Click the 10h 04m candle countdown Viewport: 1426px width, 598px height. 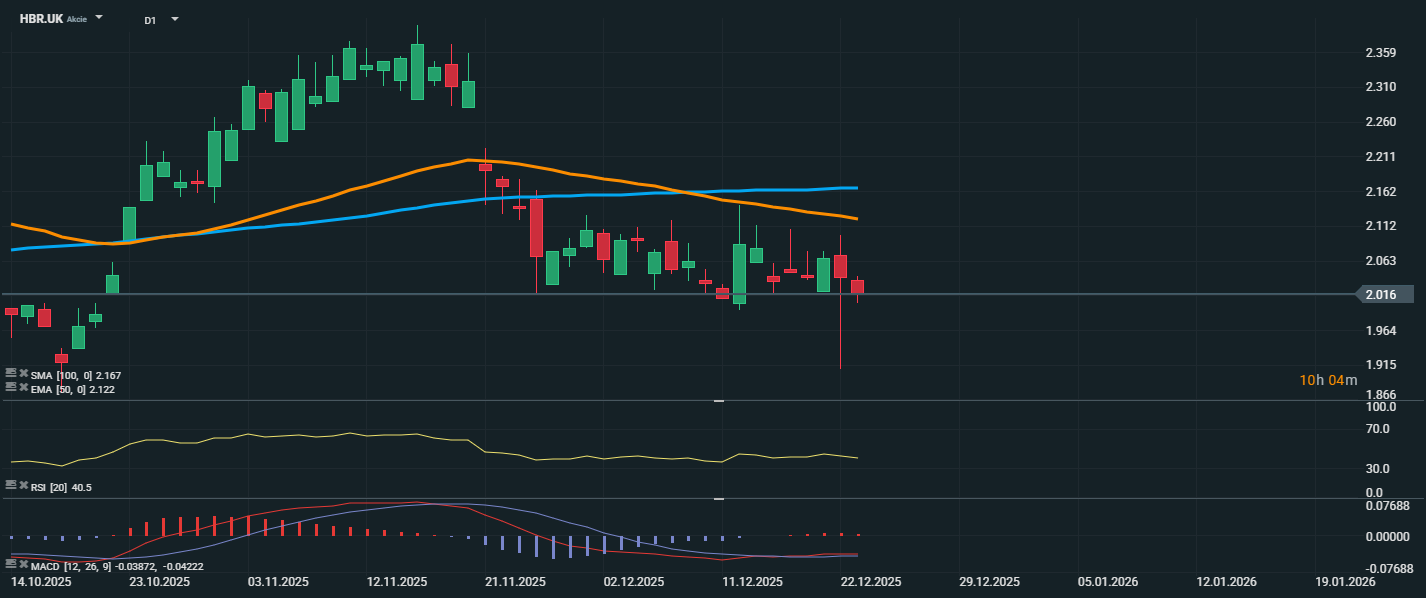[x=1328, y=380]
